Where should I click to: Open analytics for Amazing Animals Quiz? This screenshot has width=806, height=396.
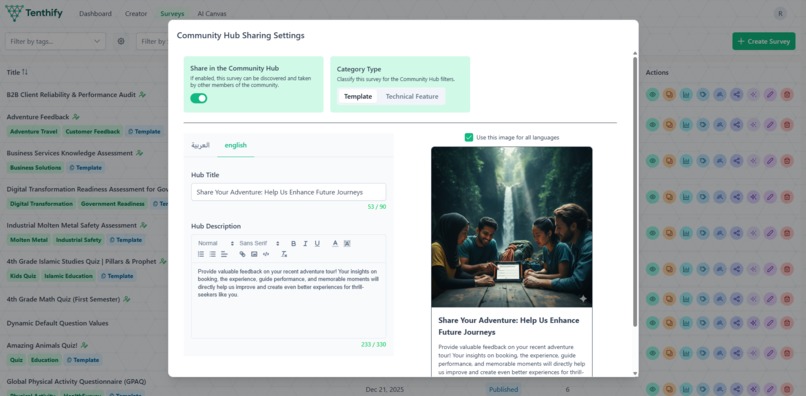click(x=686, y=353)
